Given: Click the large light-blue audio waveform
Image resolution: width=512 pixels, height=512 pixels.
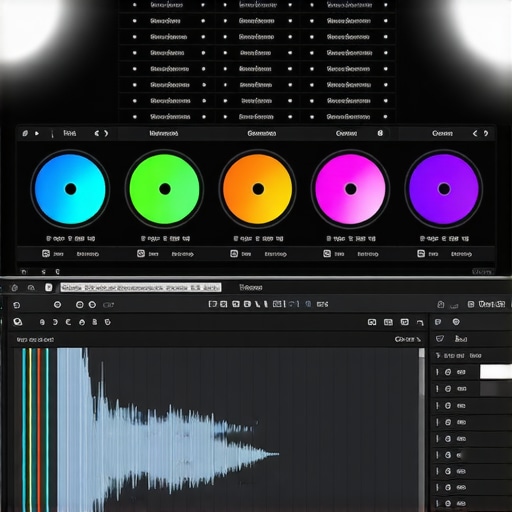Looking at the screenshot, I should pos(168,430).
